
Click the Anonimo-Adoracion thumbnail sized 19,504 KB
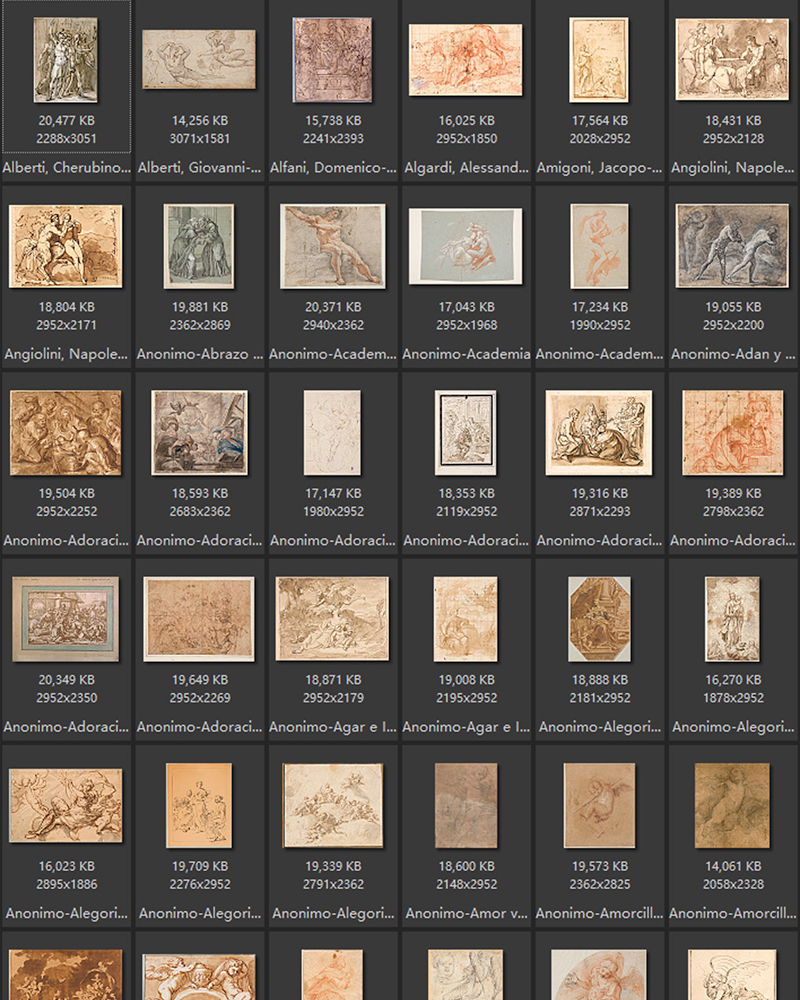pyautogui.click(x=66, y=432)
